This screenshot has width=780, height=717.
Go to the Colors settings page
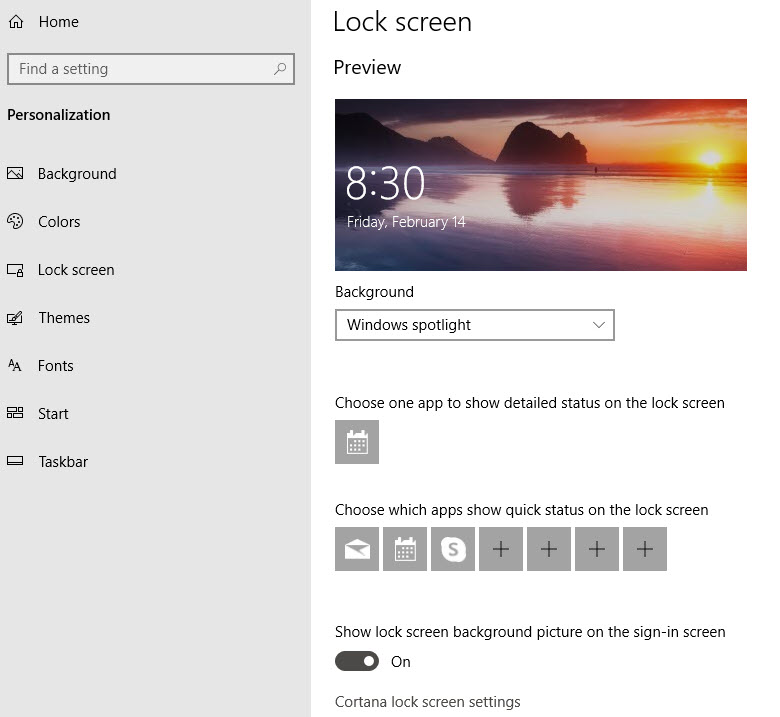58,222
